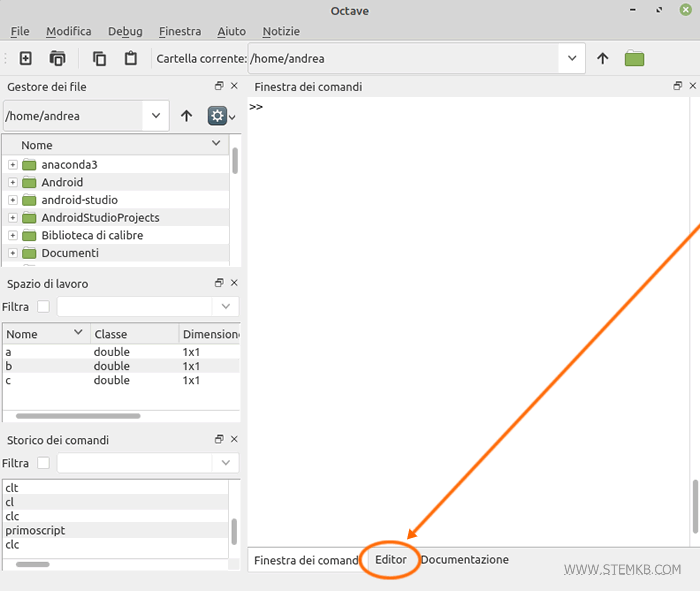Minimize the Octave window
This screenshot has width=700, height=592.
coord(633,10)
